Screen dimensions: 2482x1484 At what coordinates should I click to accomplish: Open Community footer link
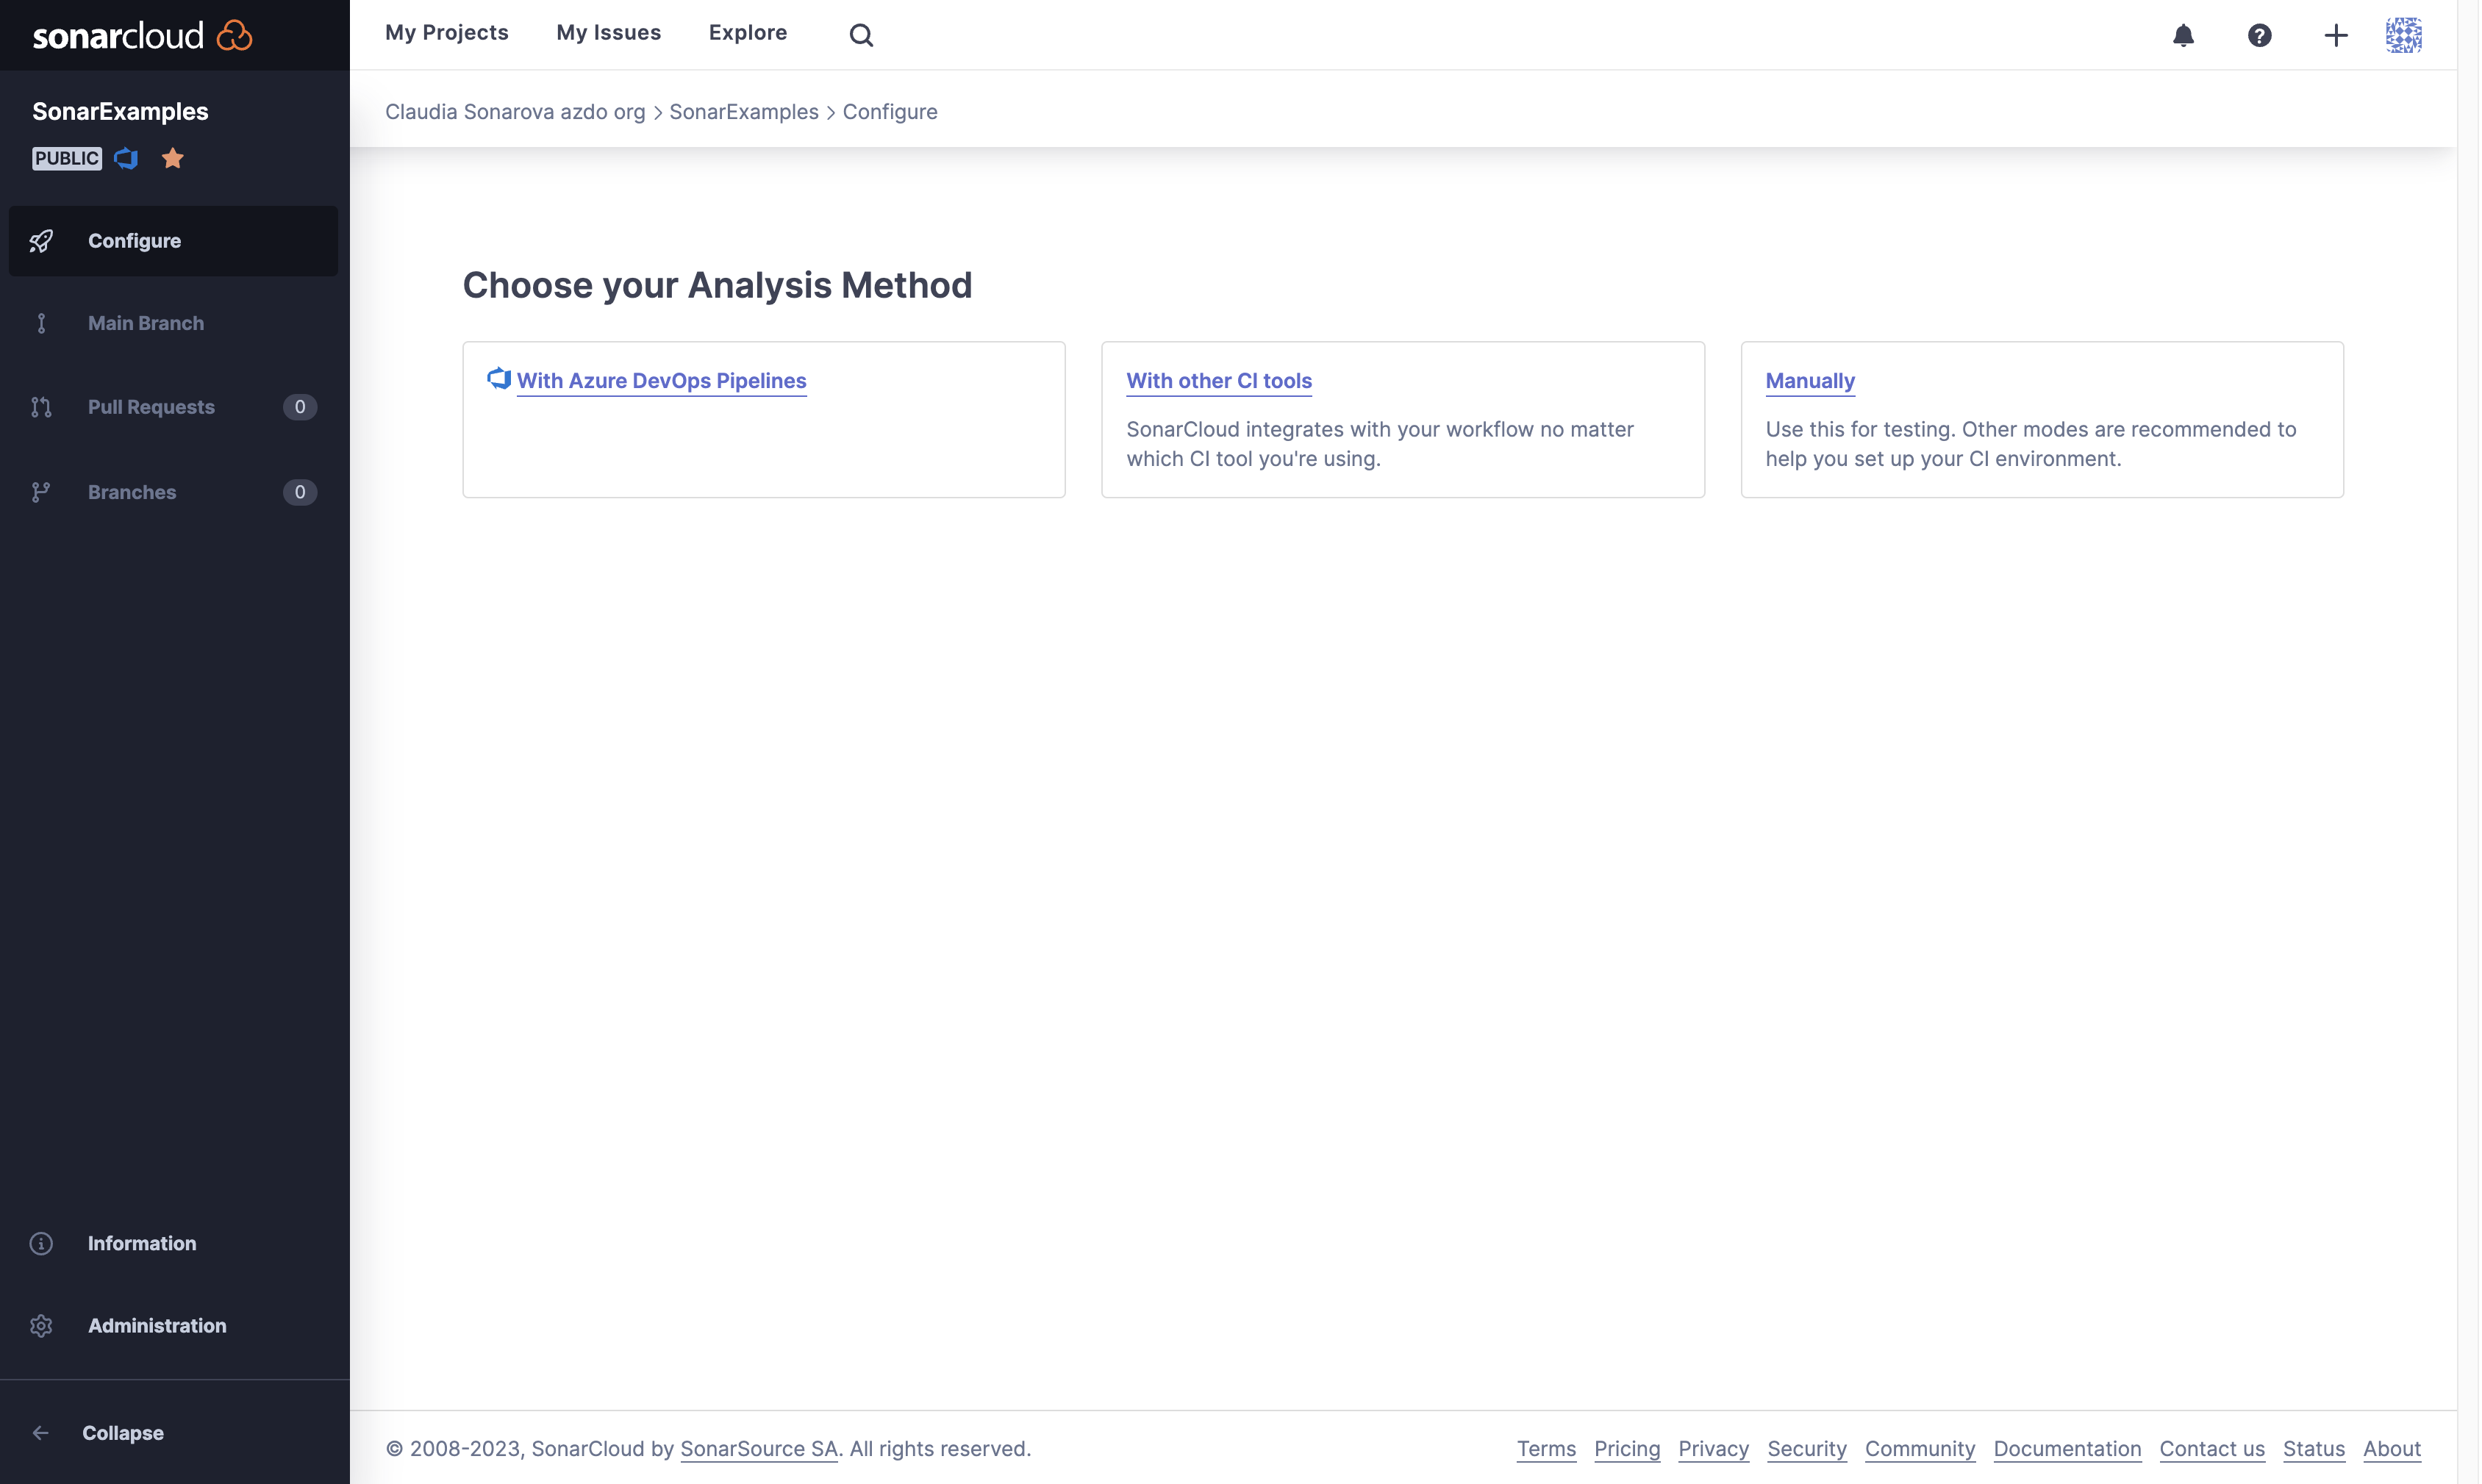[x=1920, y=1449]
